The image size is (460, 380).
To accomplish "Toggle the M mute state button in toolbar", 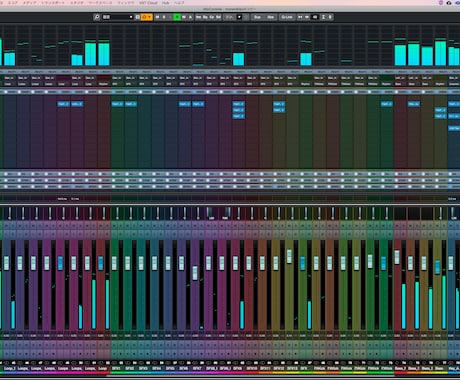I will [157, 17].
